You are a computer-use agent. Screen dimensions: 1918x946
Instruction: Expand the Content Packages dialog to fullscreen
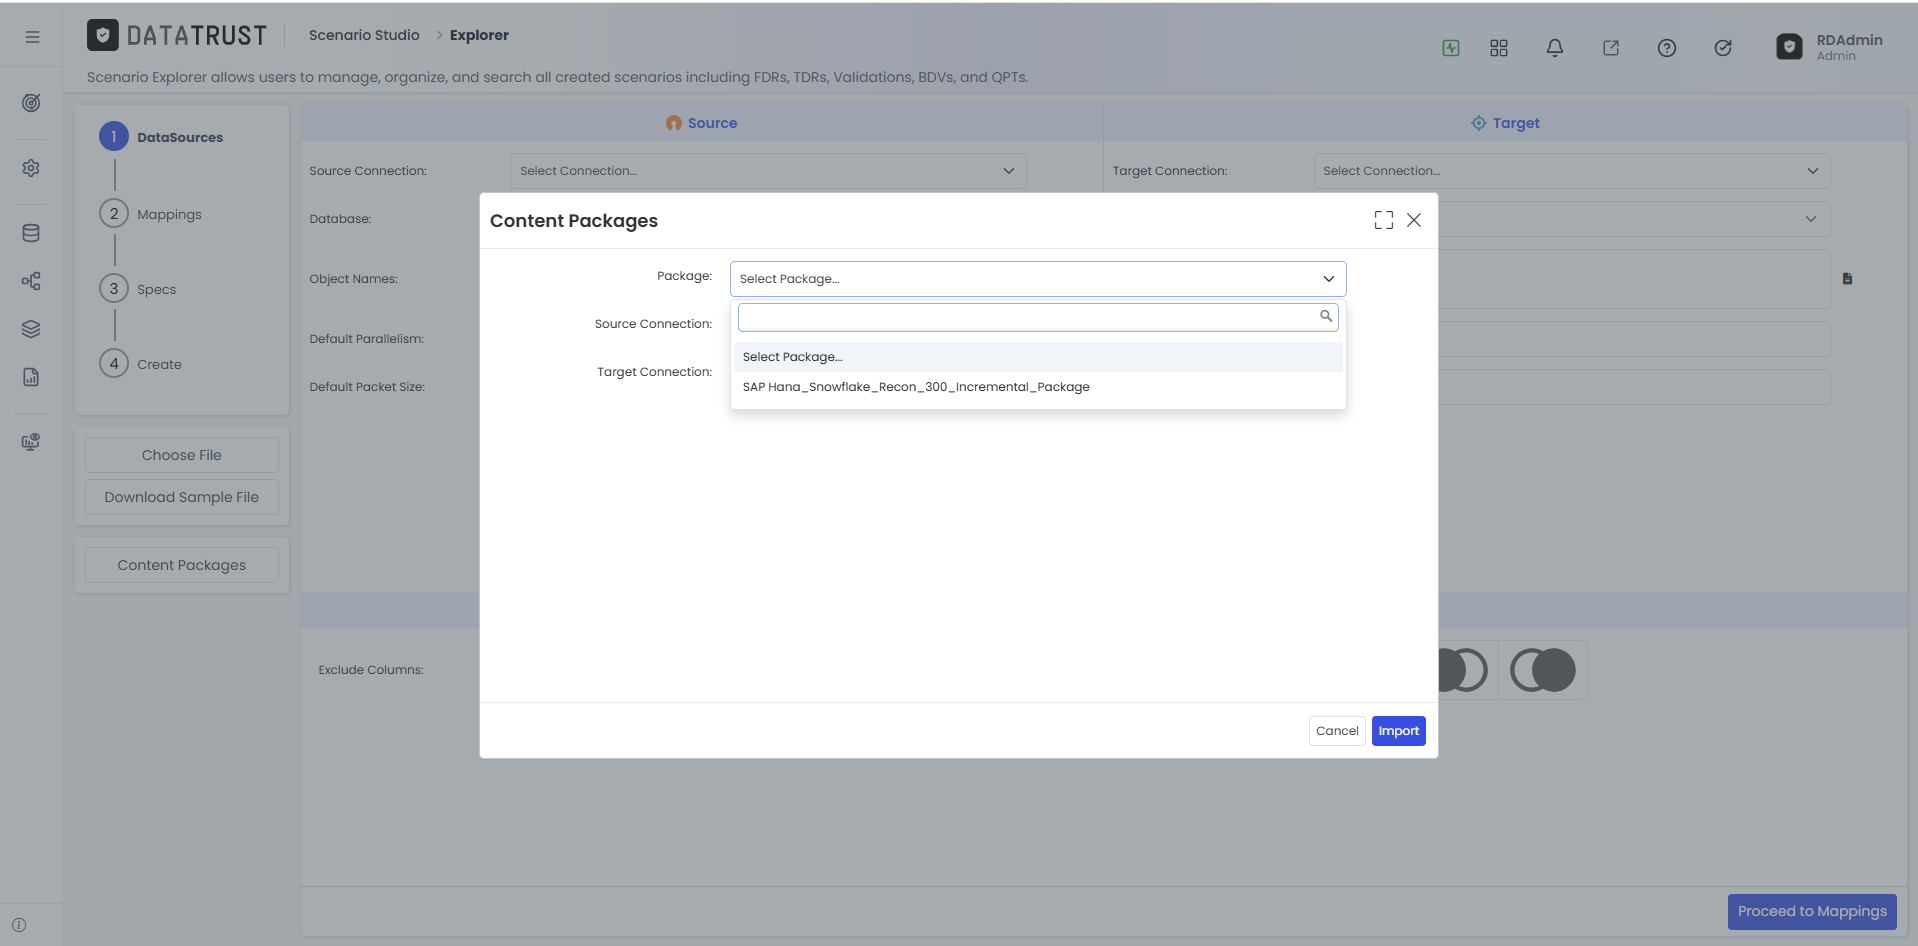click(1384, 220)
